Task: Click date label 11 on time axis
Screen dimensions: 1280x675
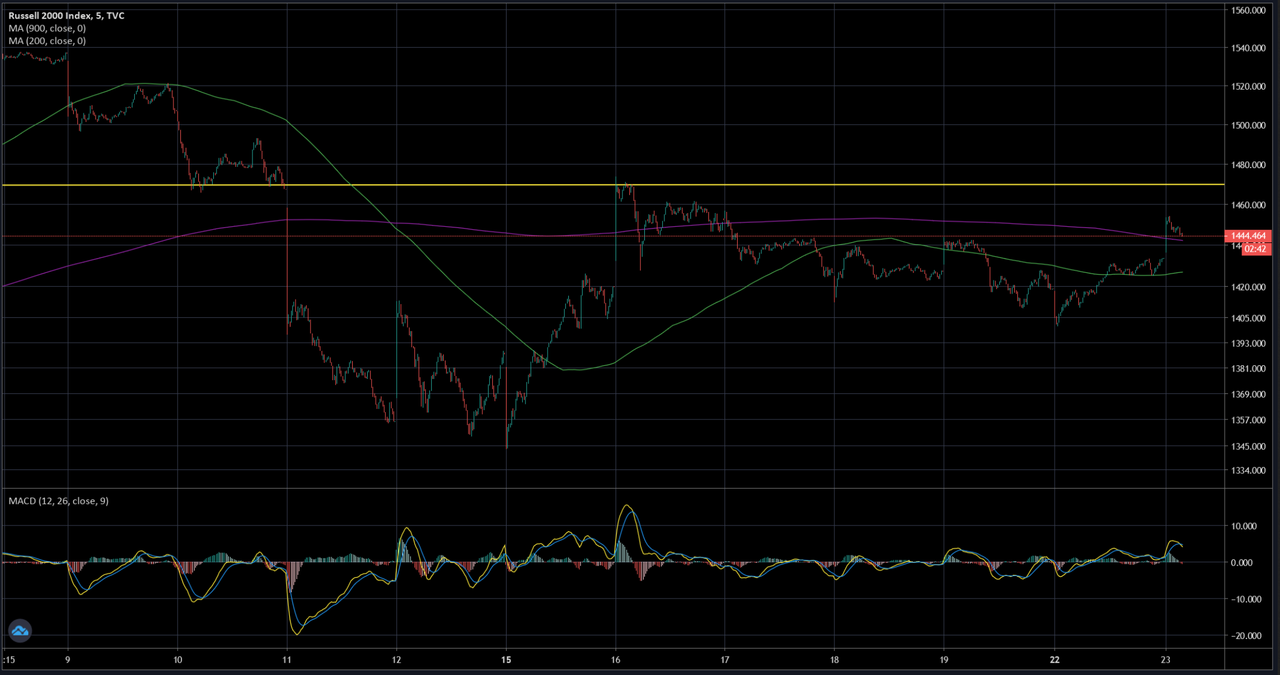Action: click(287, 660)
